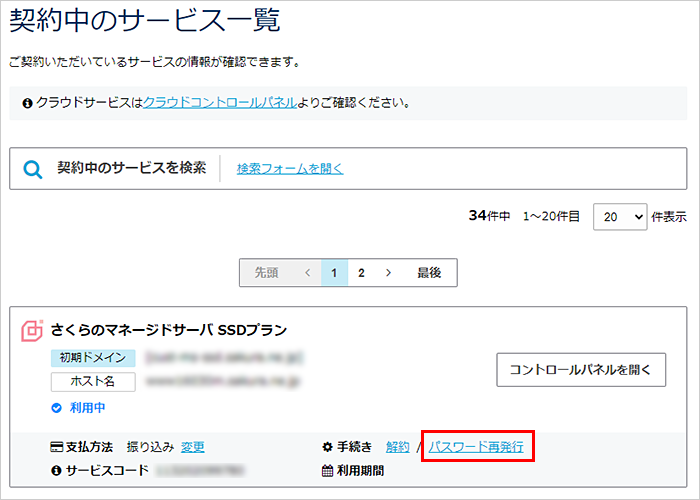Click the pink Sakura managed server logo
Screen dimensions: 700x500
[x=32, y=330]
